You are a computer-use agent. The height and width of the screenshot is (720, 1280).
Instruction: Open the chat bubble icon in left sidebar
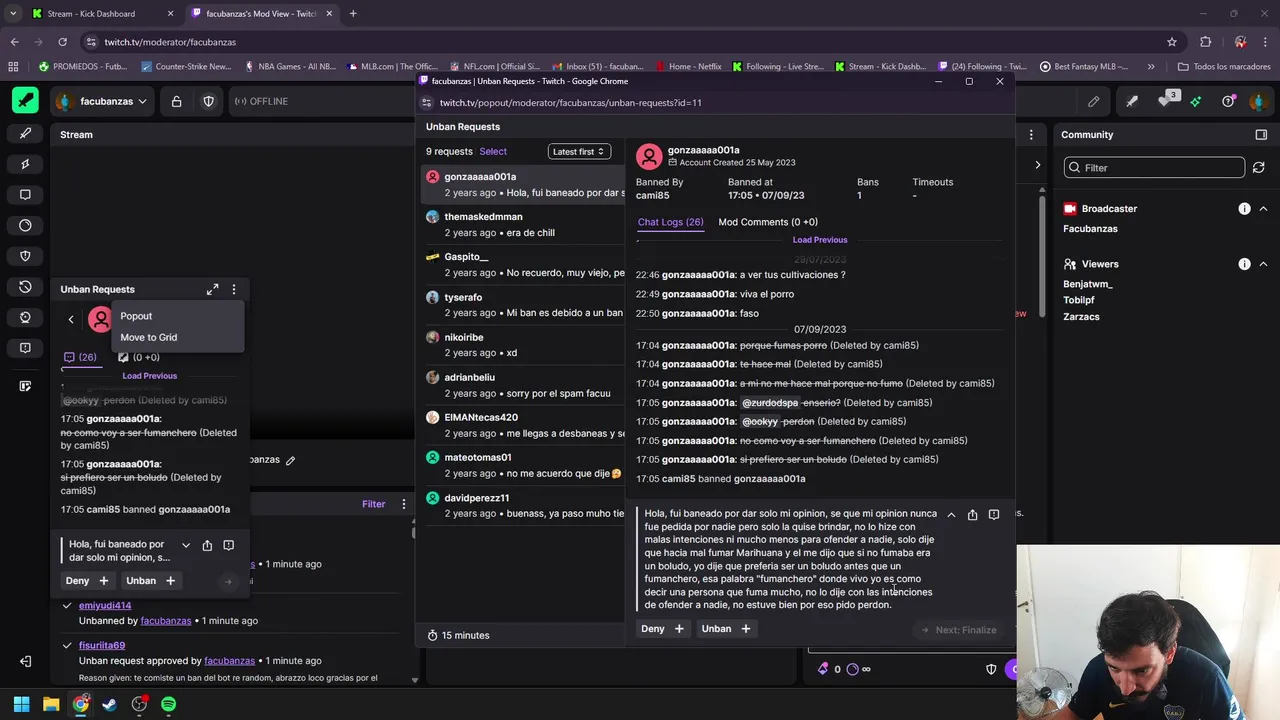(26, 195)
